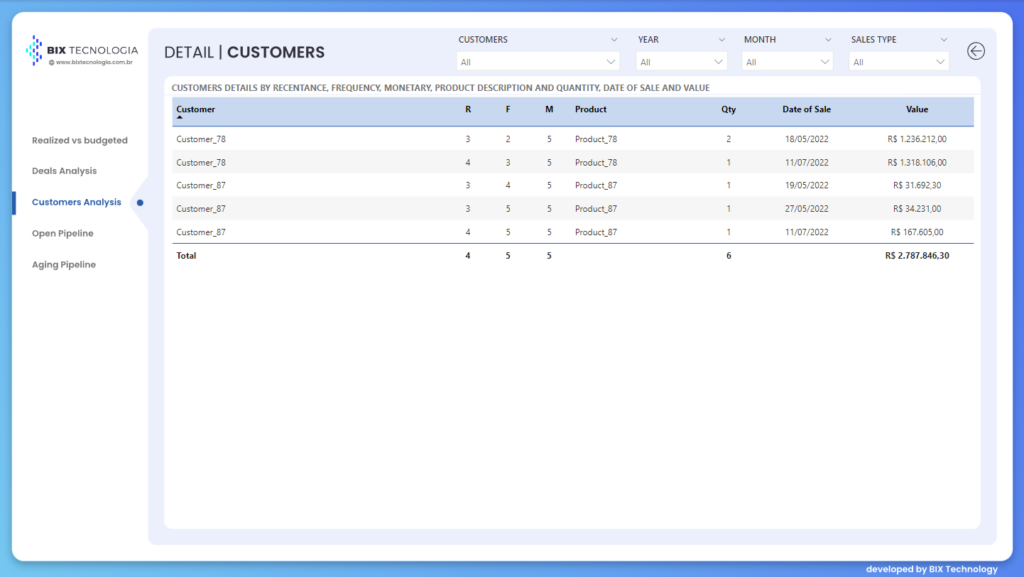Click the chevron beside the MONTH filter label
Screen dimensions: 1024x577
827,40
